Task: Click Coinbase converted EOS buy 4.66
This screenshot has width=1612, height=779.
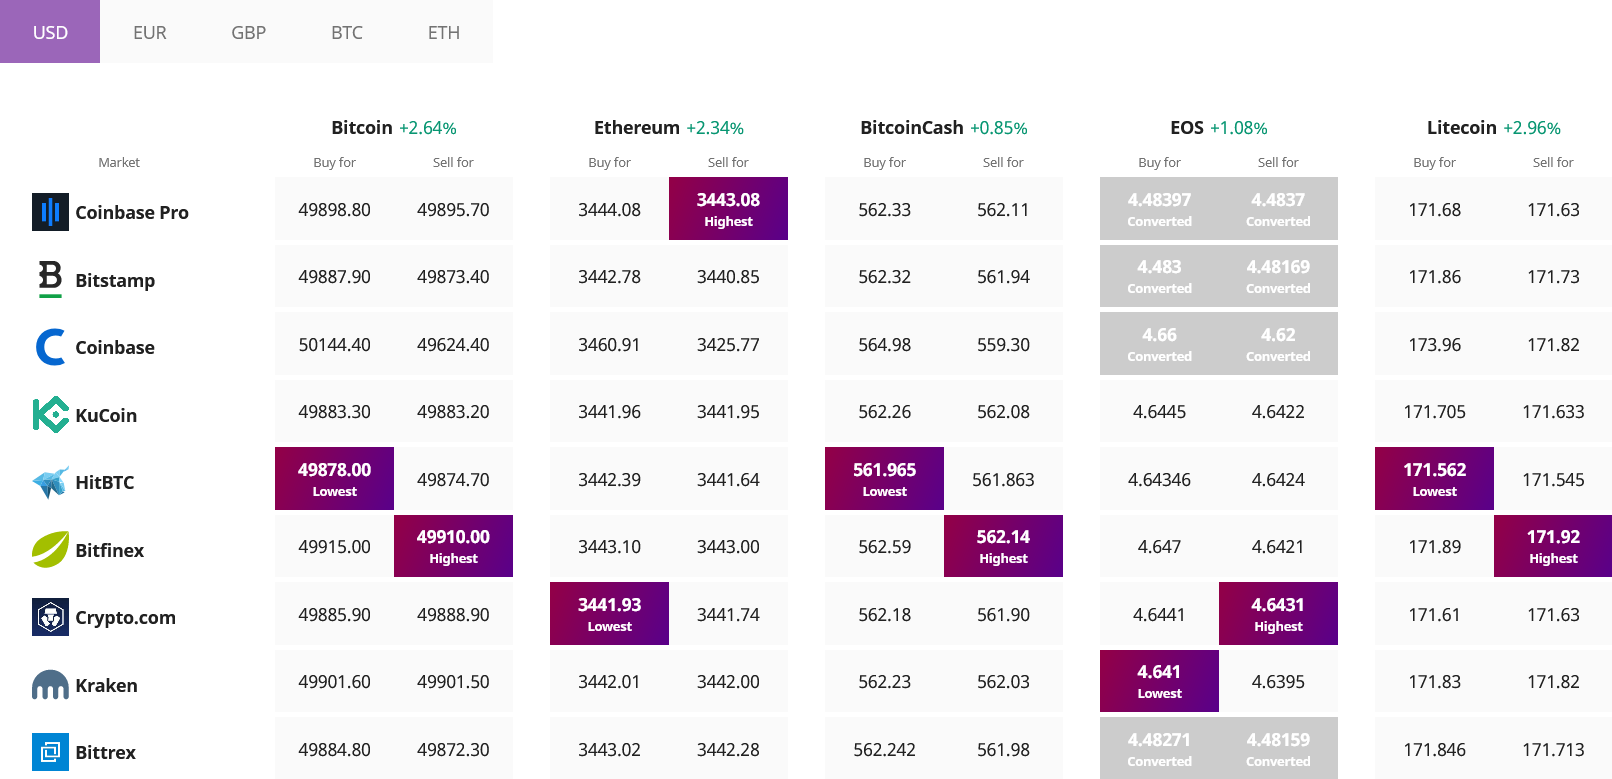Action: point(1159,343)
